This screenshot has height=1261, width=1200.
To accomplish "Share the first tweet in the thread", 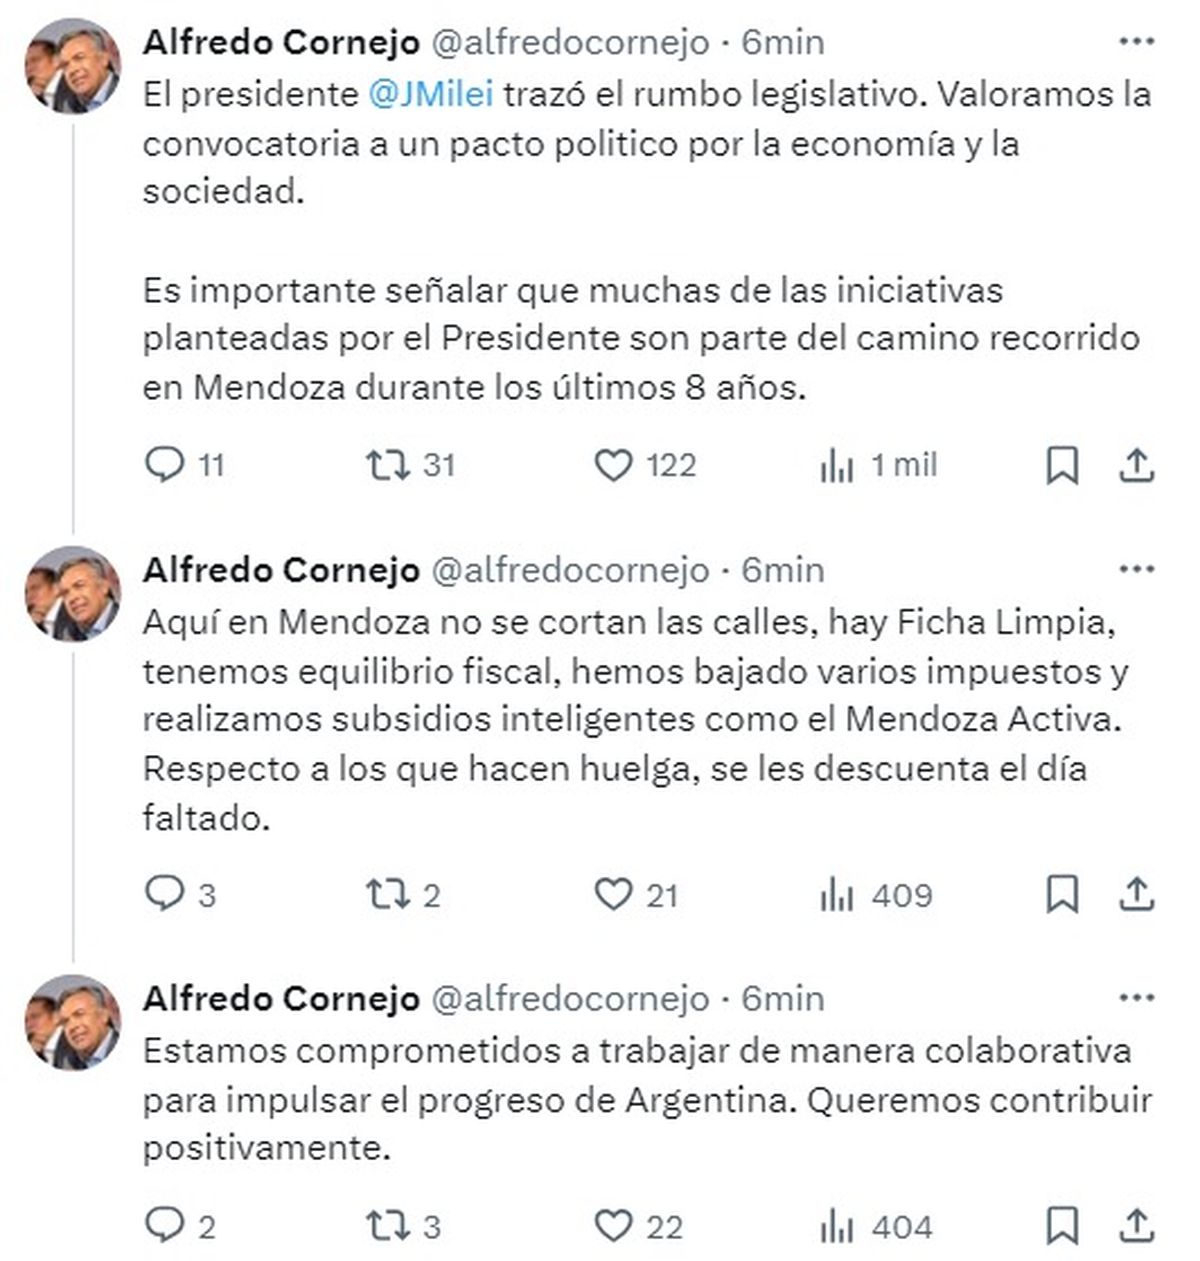I will click(x=1136, y=465).
